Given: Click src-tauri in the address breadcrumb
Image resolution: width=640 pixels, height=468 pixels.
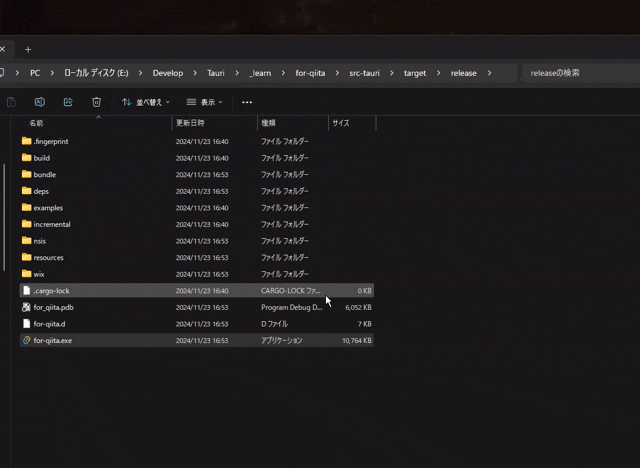Looking at the screenshot, I should [364, 73].
